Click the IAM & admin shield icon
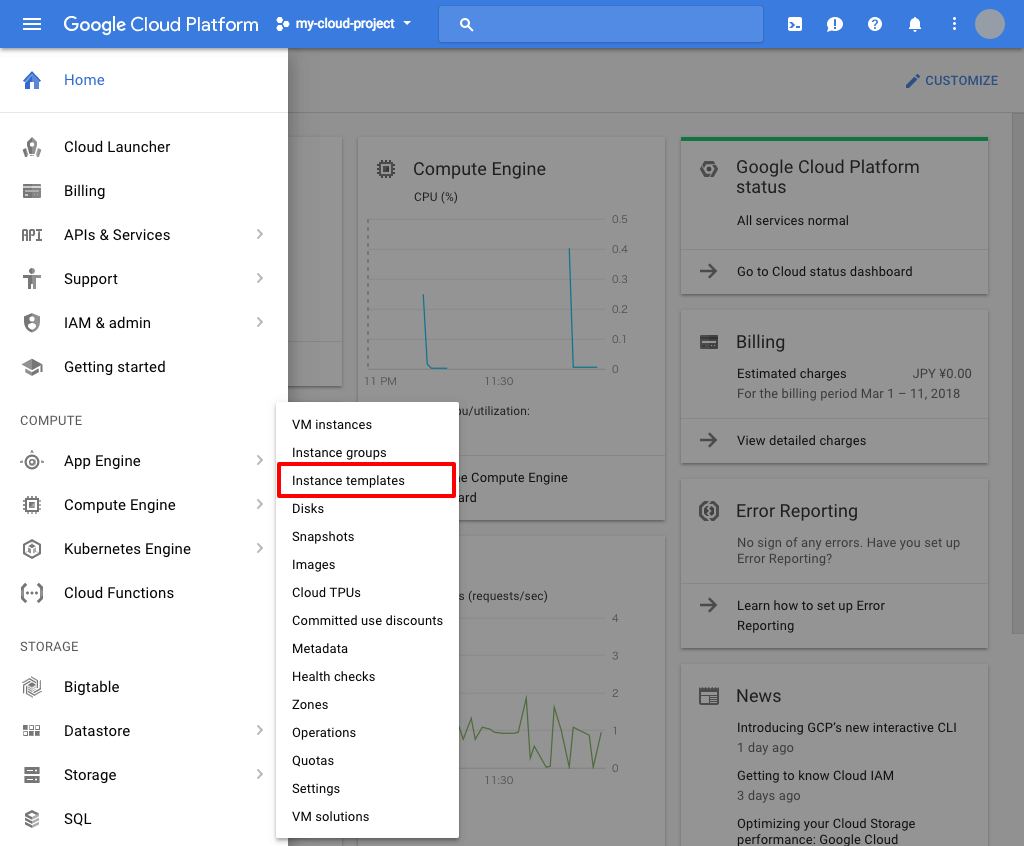This screenshot has height=846, width=1024. tap(32, 323)
